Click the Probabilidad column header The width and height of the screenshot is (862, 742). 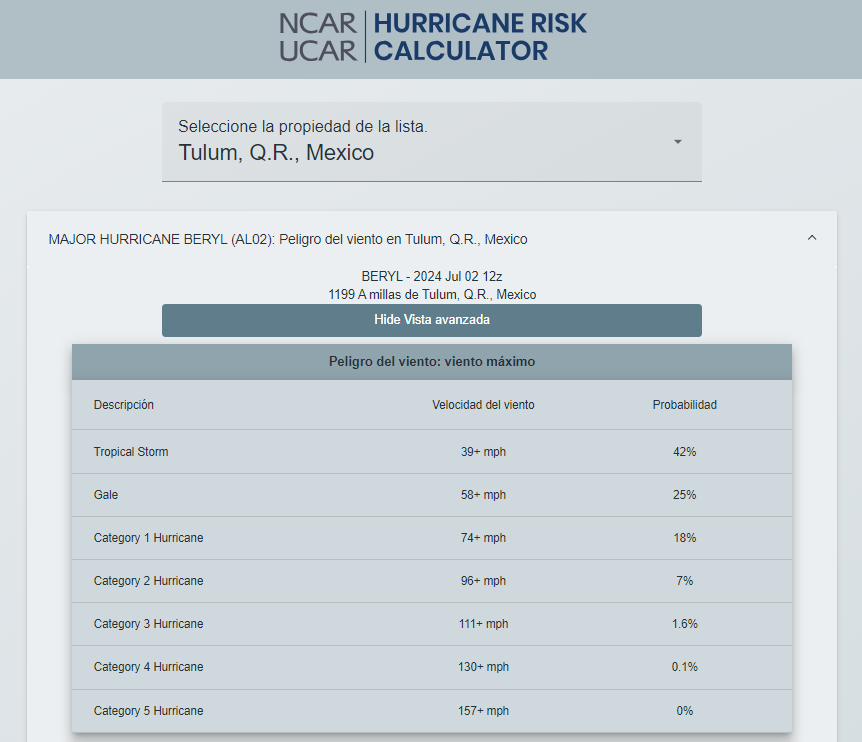[684, 405]
